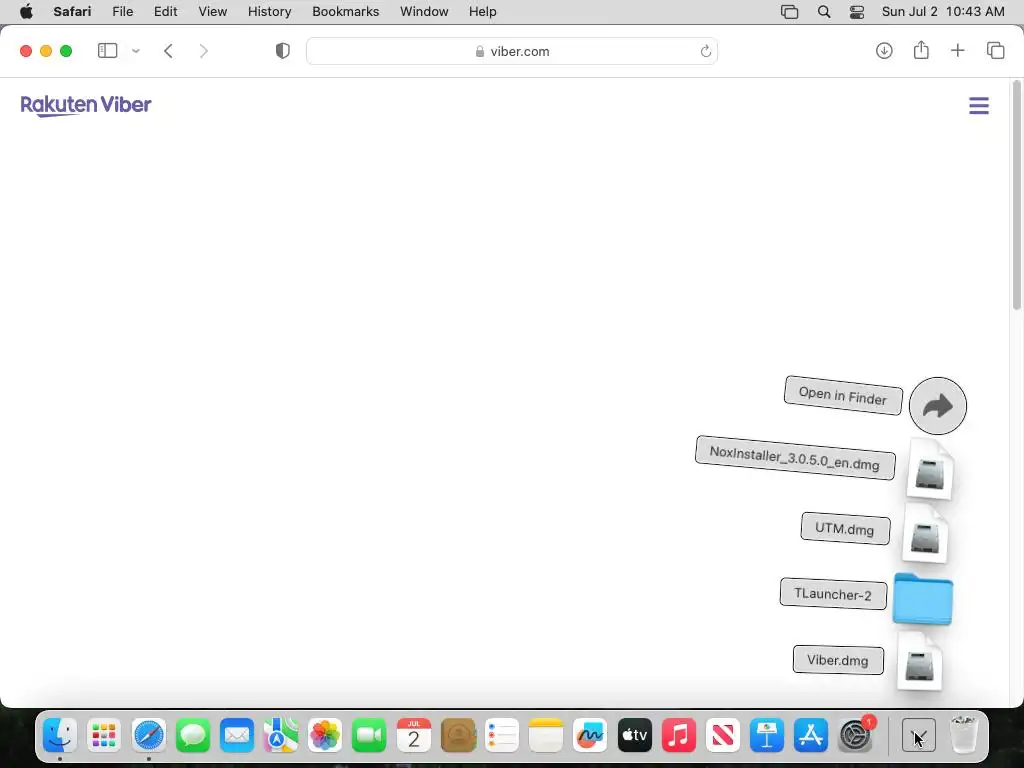Open the Bookmarks menu
Image resolution: width=1024 pixels, height=768 pixels.
[x=345, y=12]
